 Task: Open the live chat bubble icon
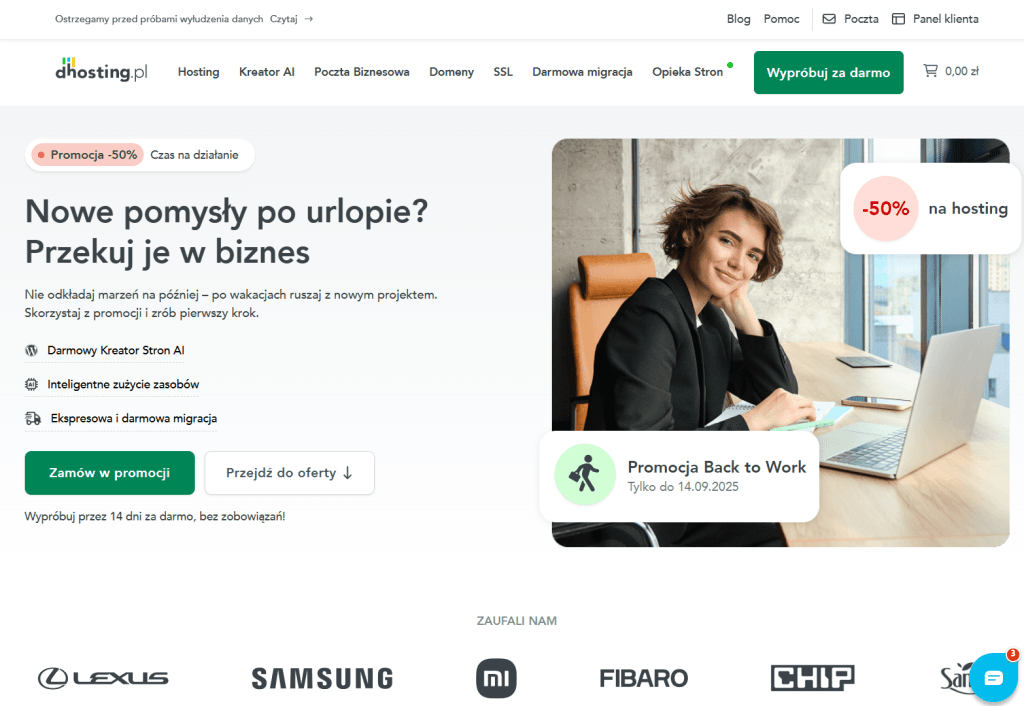pyautogui.click(x=993, y=677)
